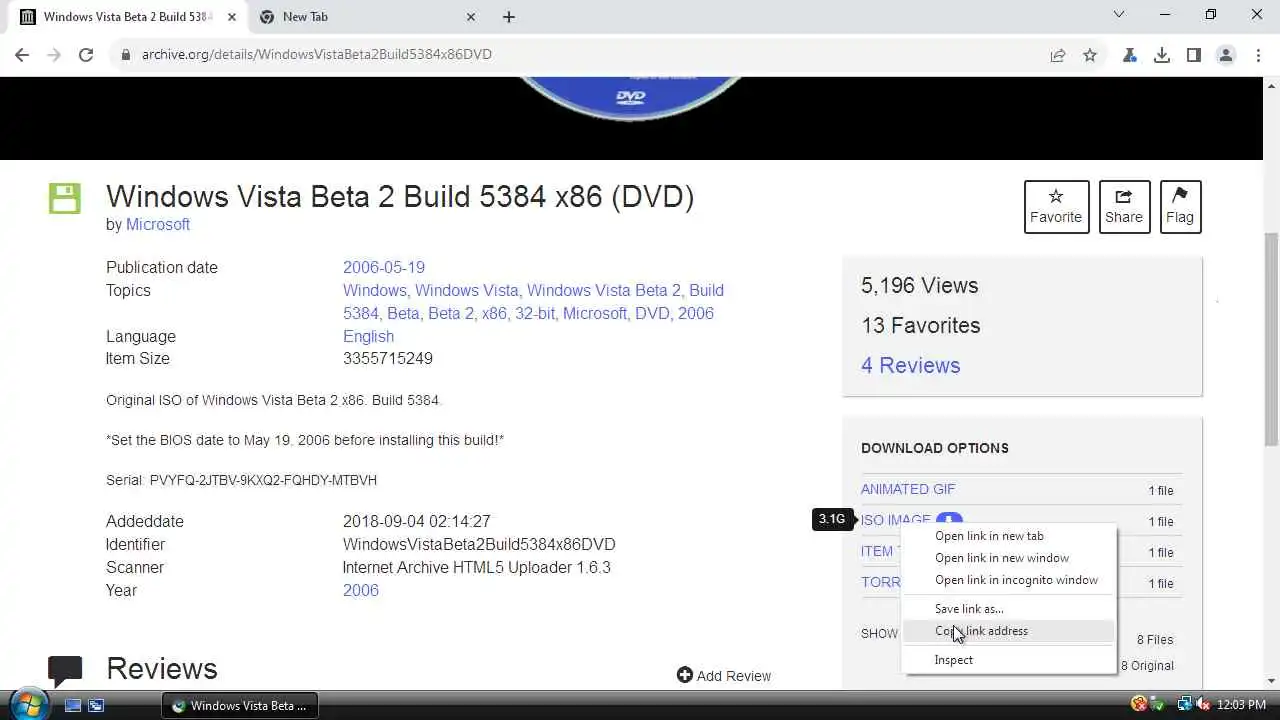Bookmark this page with the star icon
Viewport: 1280px width, 720px height.
(x=1090, y=55)
